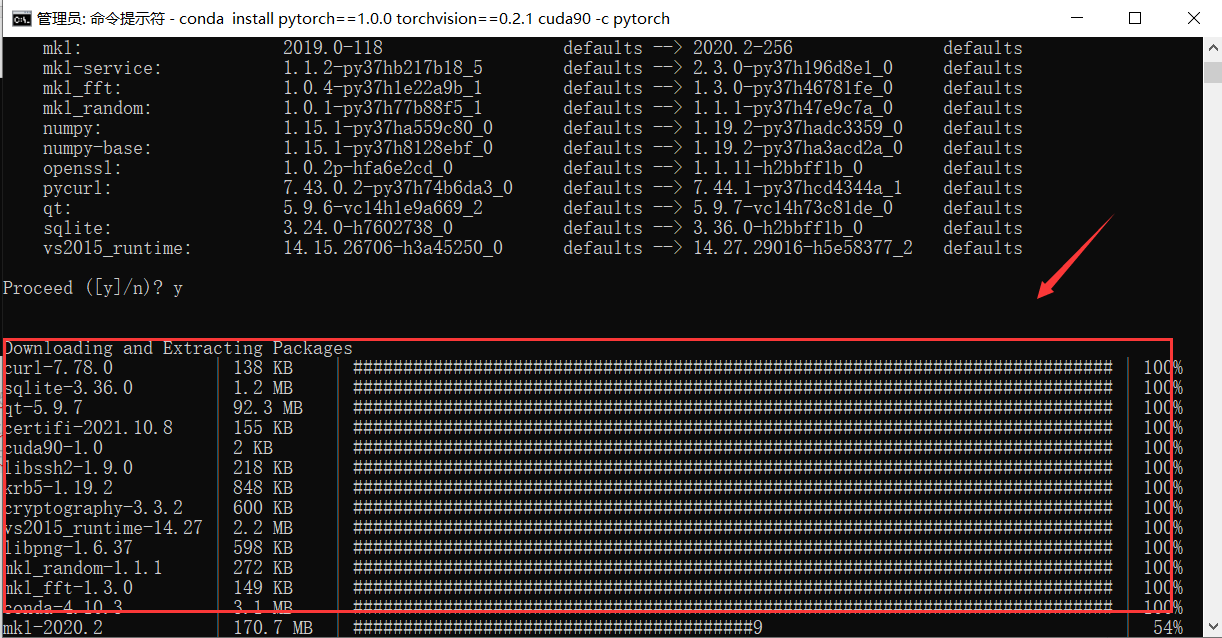Click version '3.24.0-h7602738_0'
This screenshot has height=638, width=1222.
click(368, 228)
